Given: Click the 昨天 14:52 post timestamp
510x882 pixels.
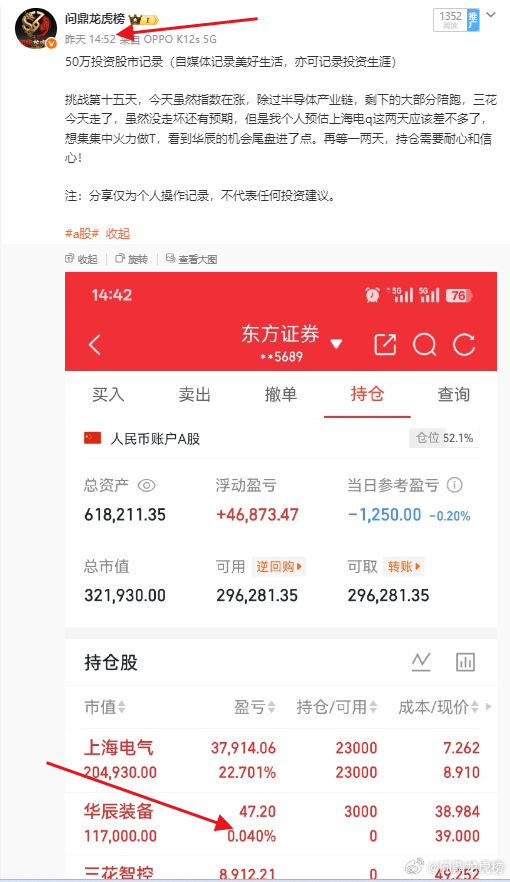Looking at the screenshot, I should pos(90,39).
